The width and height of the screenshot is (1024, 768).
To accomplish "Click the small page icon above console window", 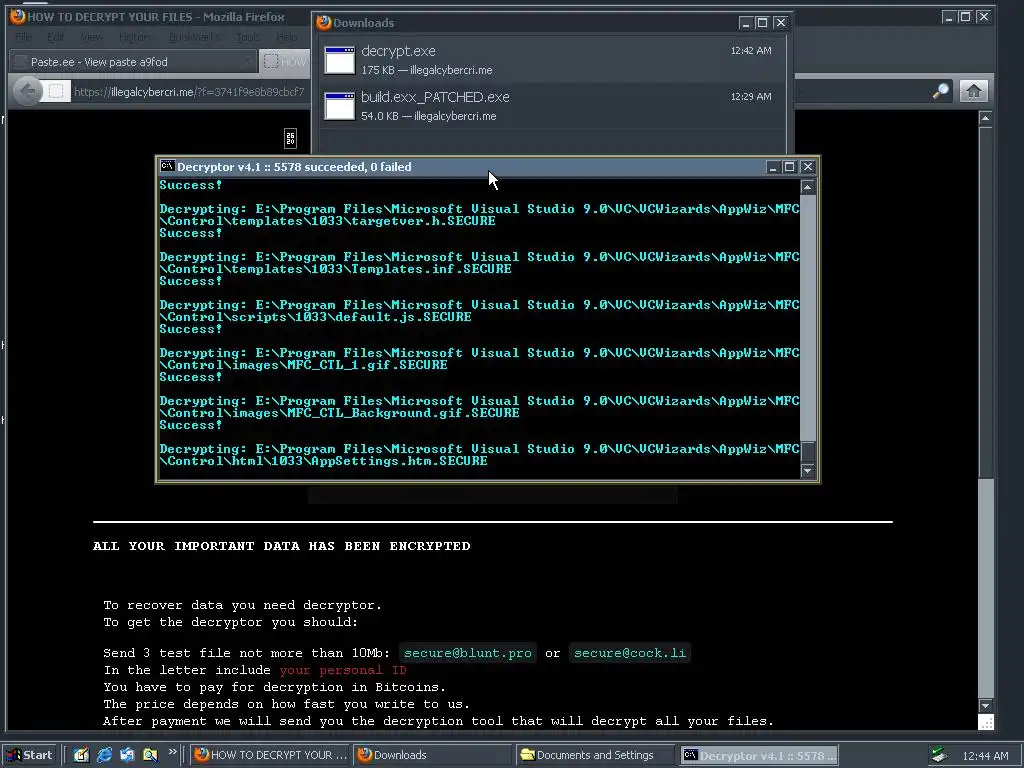I will 291,138.
